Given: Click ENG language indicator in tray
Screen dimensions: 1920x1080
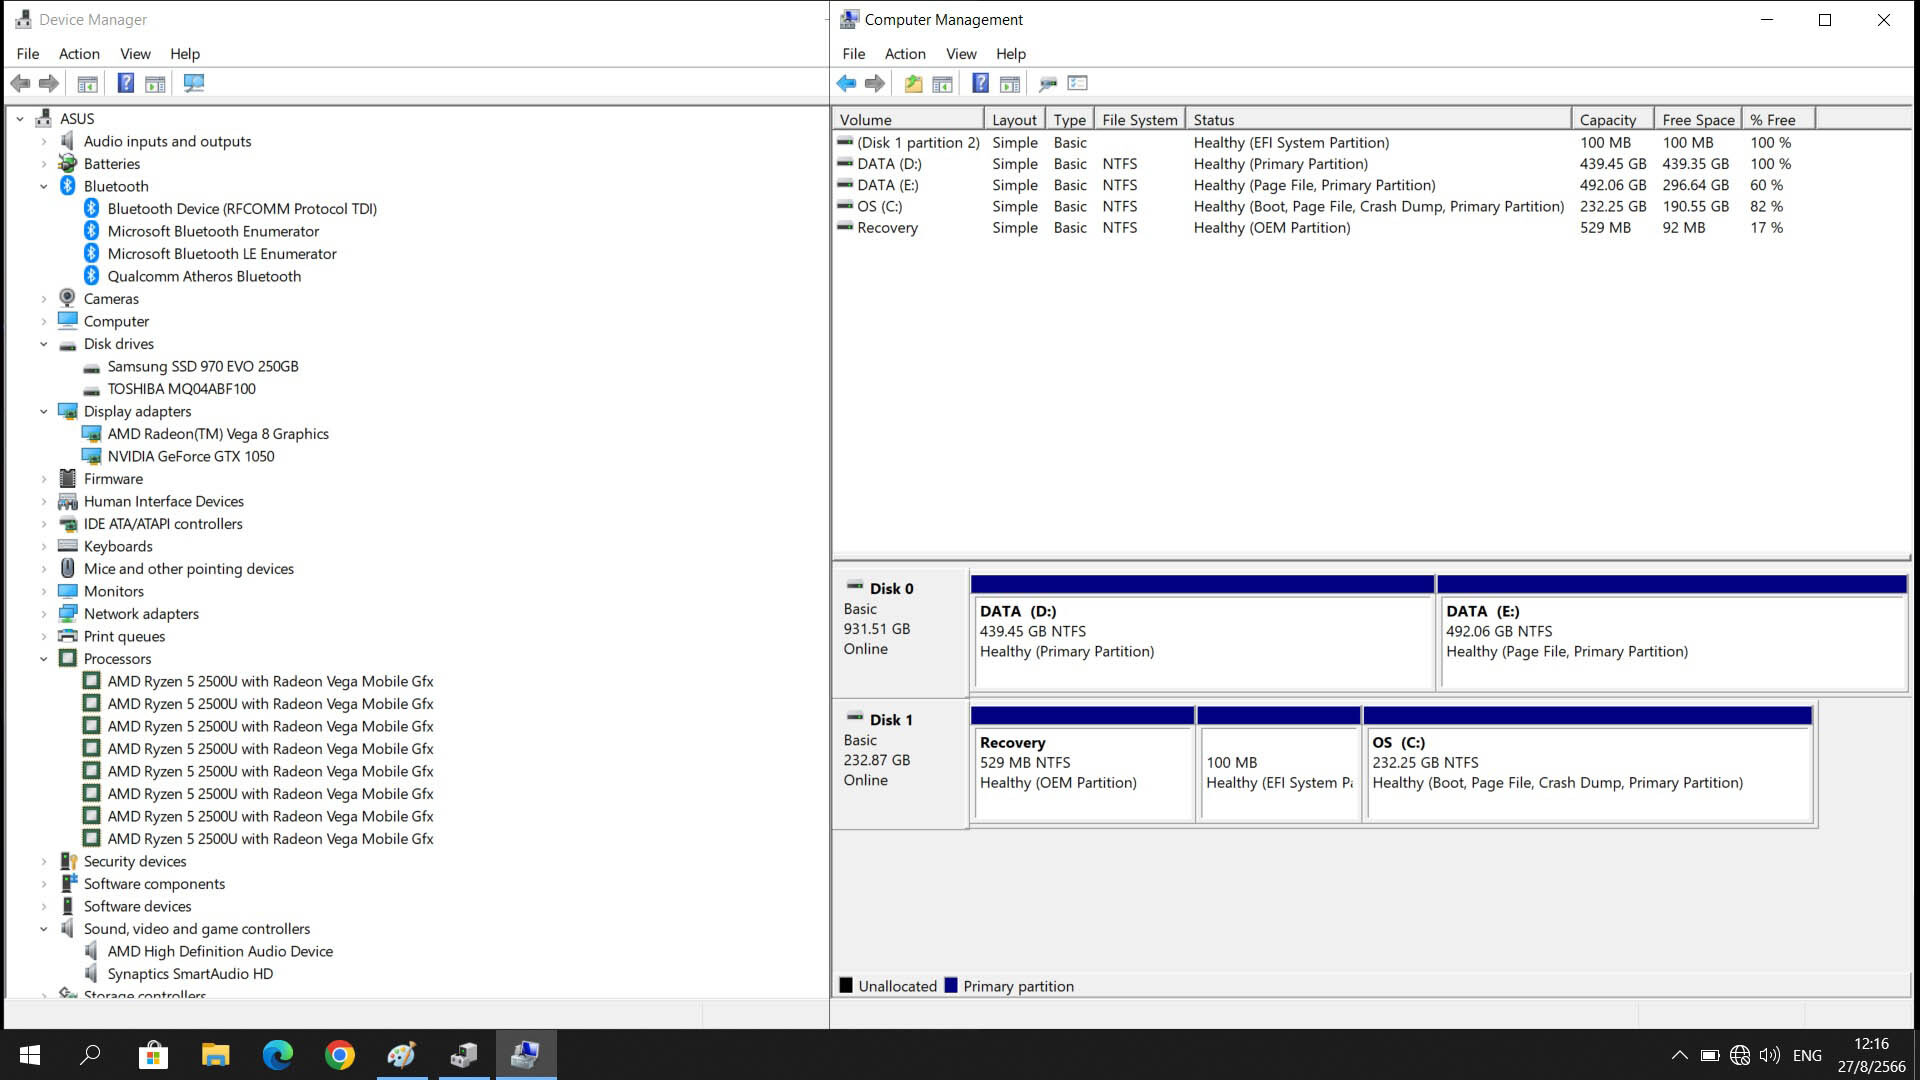Looking at the screenshot, I should click(1807, 1055).
